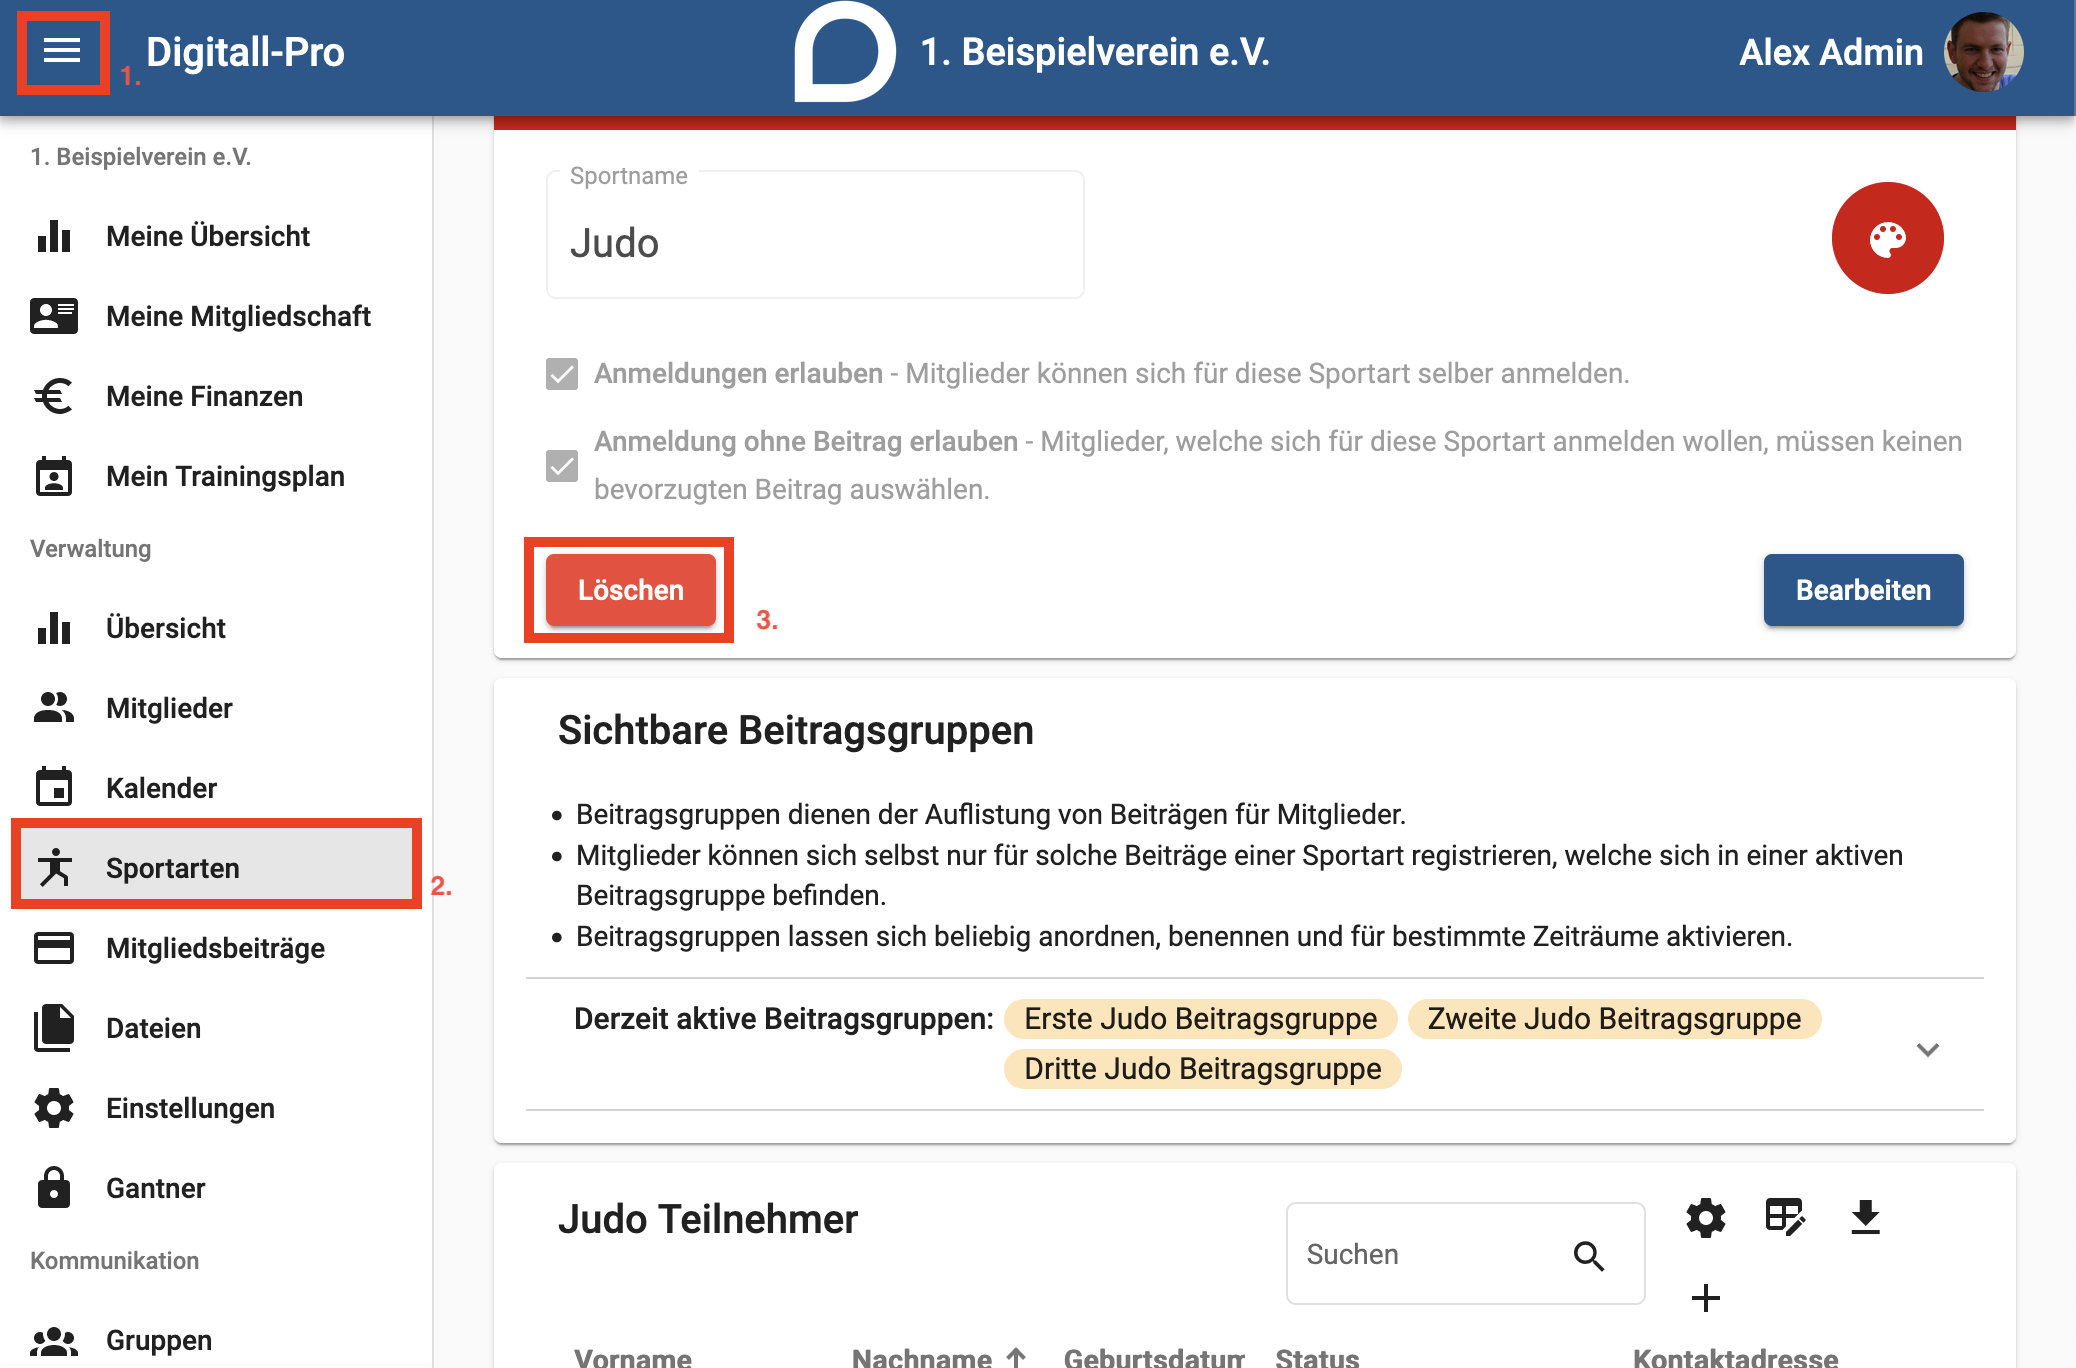
Task: Click the Mitglieder people icon
Action: [54, 708]
